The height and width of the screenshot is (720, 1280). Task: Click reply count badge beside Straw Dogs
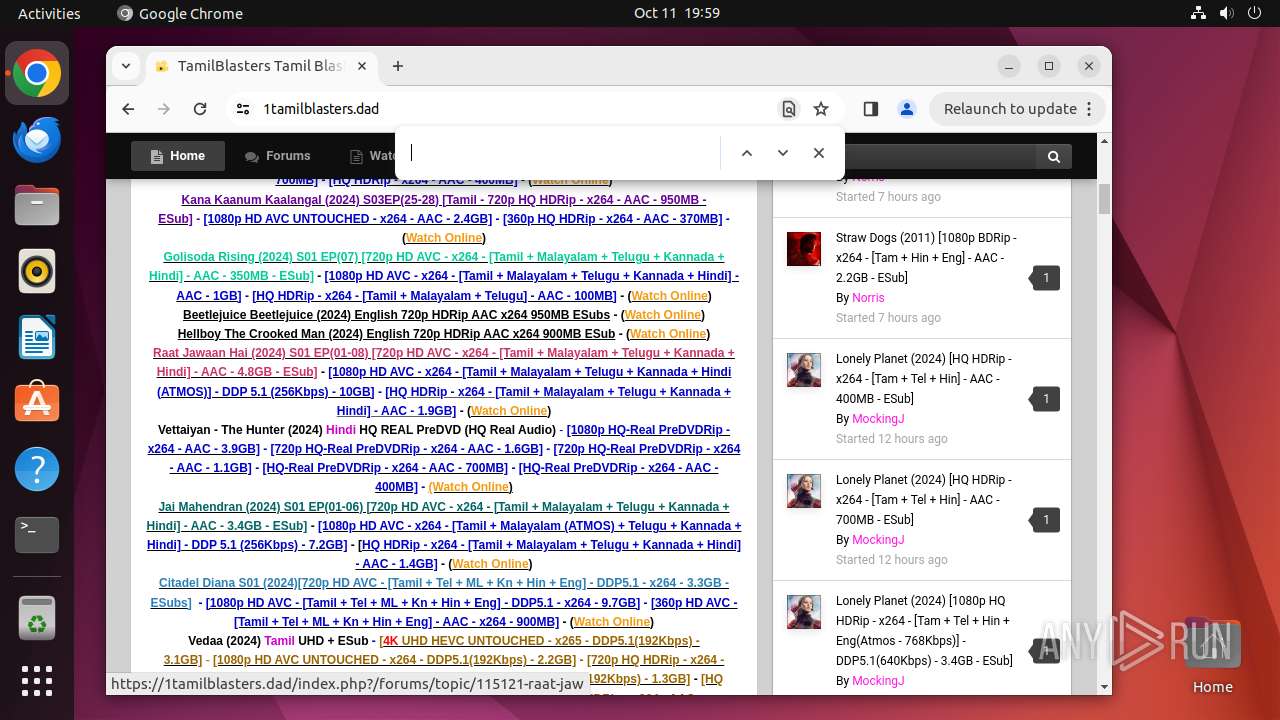tap(1045, 278)
